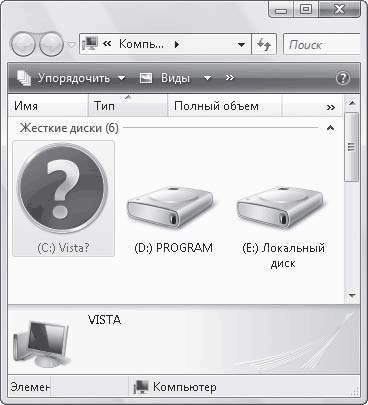Collapse the Жесткие диски group
368x405 pixels.
[330, 128]
